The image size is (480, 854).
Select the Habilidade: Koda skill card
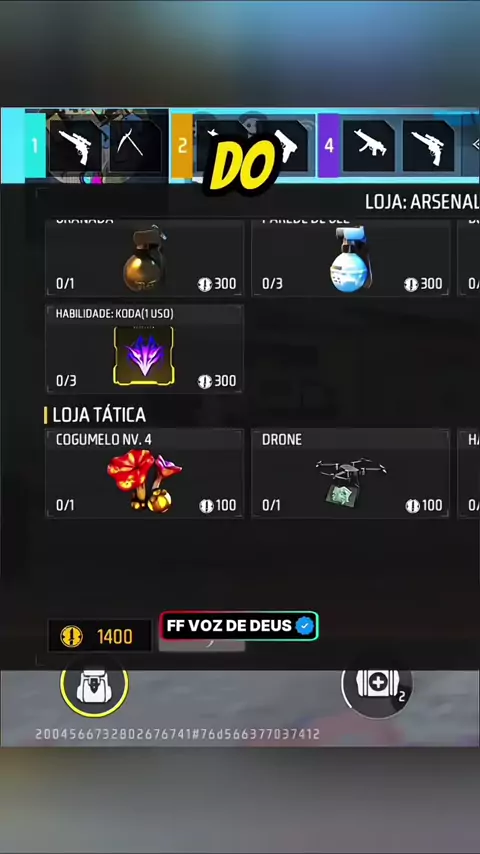point(144,349)
